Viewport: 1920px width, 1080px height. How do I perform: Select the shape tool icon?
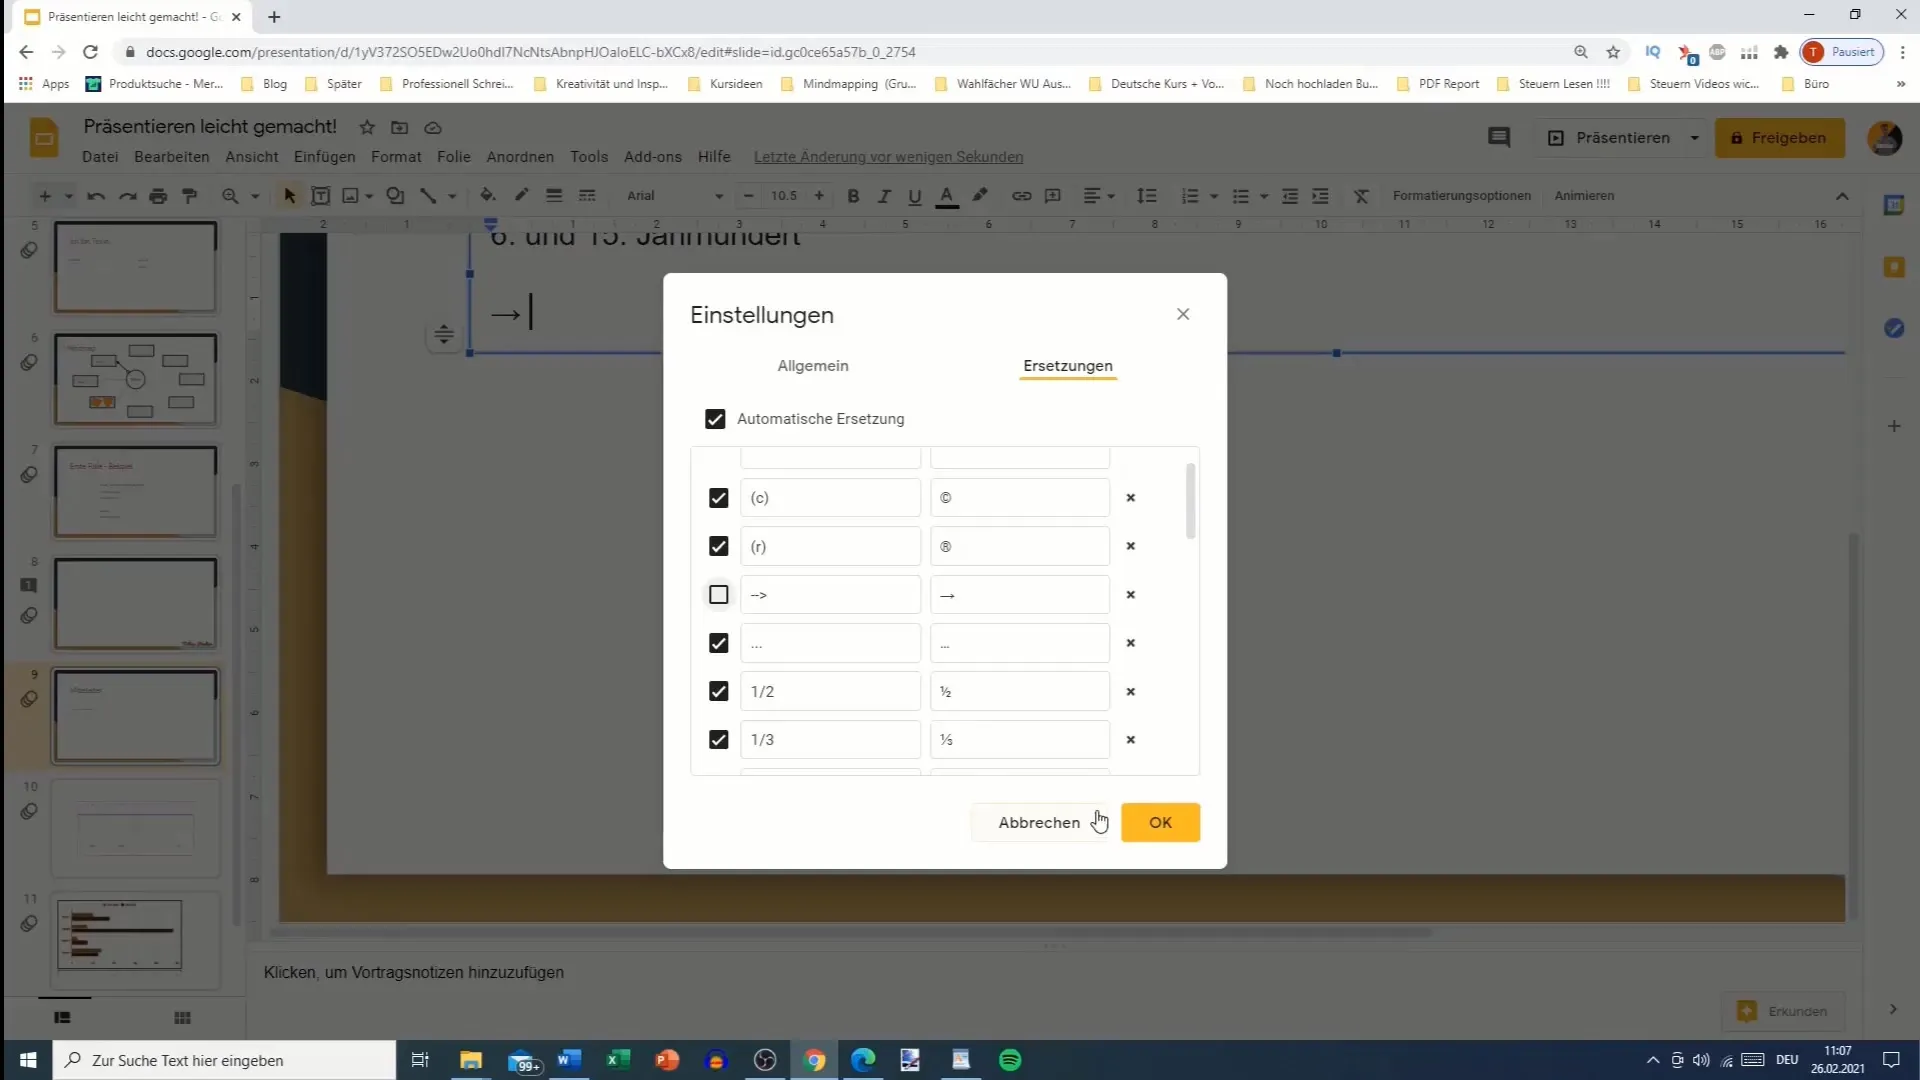pos(396,196)
